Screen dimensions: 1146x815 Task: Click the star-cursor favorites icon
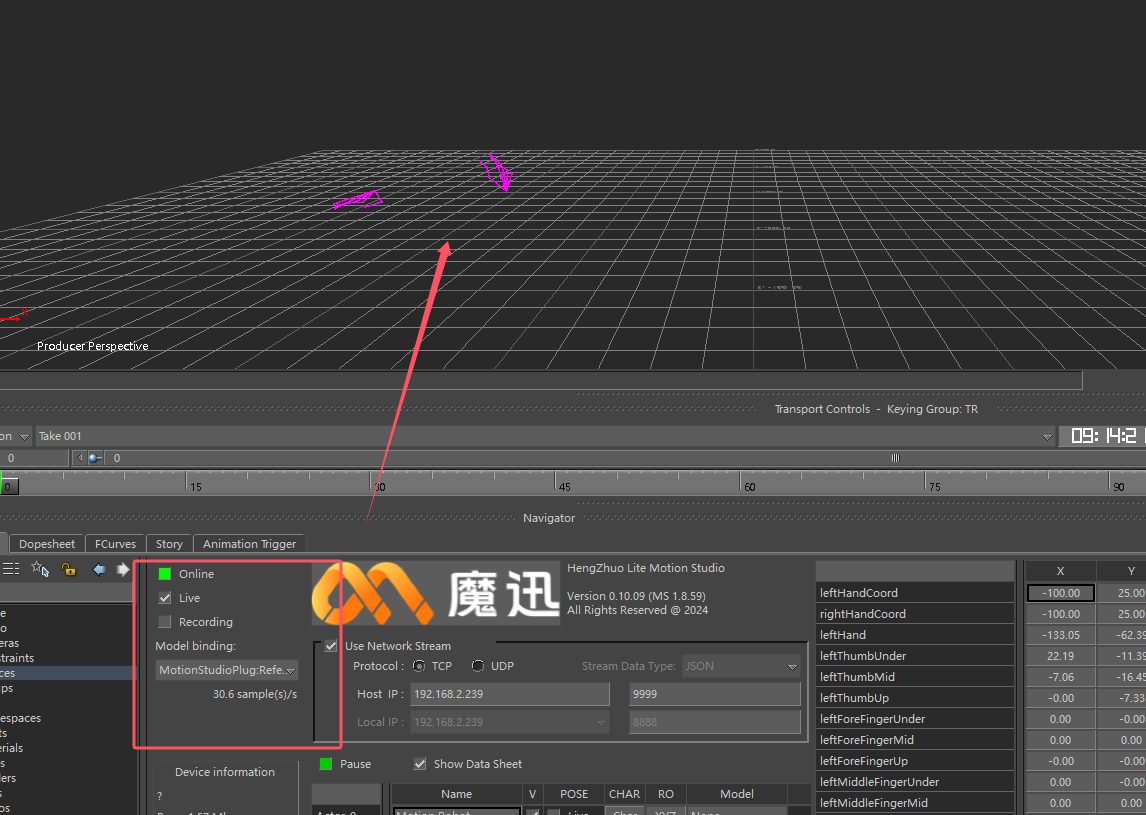point(40,569)
